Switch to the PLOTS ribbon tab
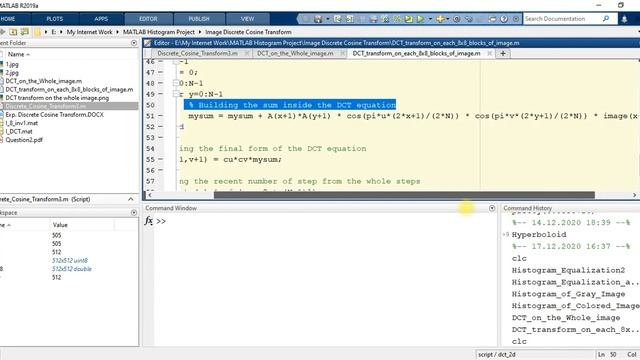This screenshot has height=360, width=640. click(55, 19)
